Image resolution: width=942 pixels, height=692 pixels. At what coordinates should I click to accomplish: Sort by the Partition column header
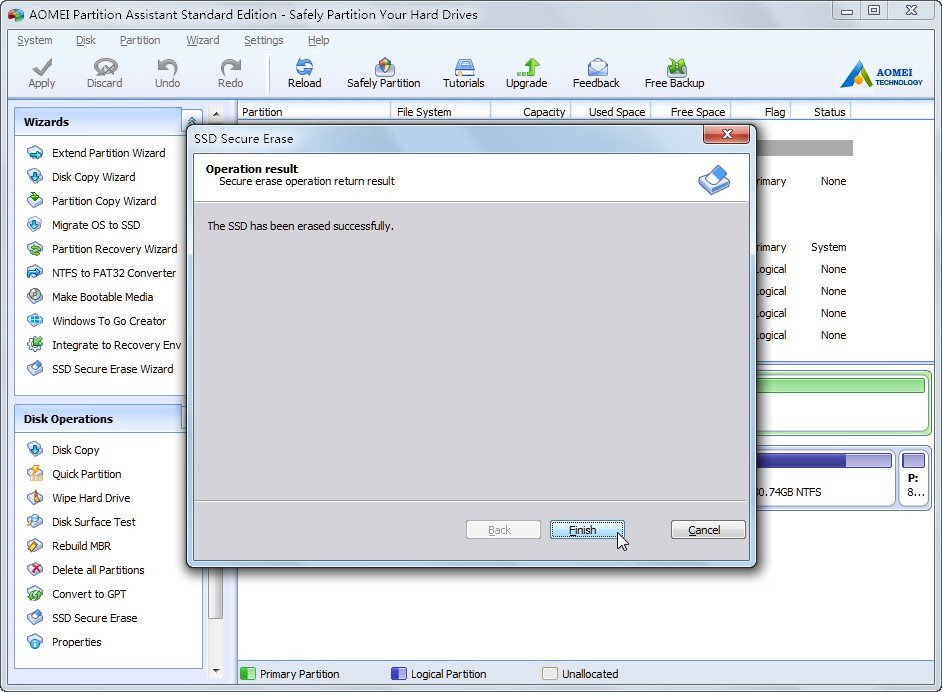pos(314,112)
